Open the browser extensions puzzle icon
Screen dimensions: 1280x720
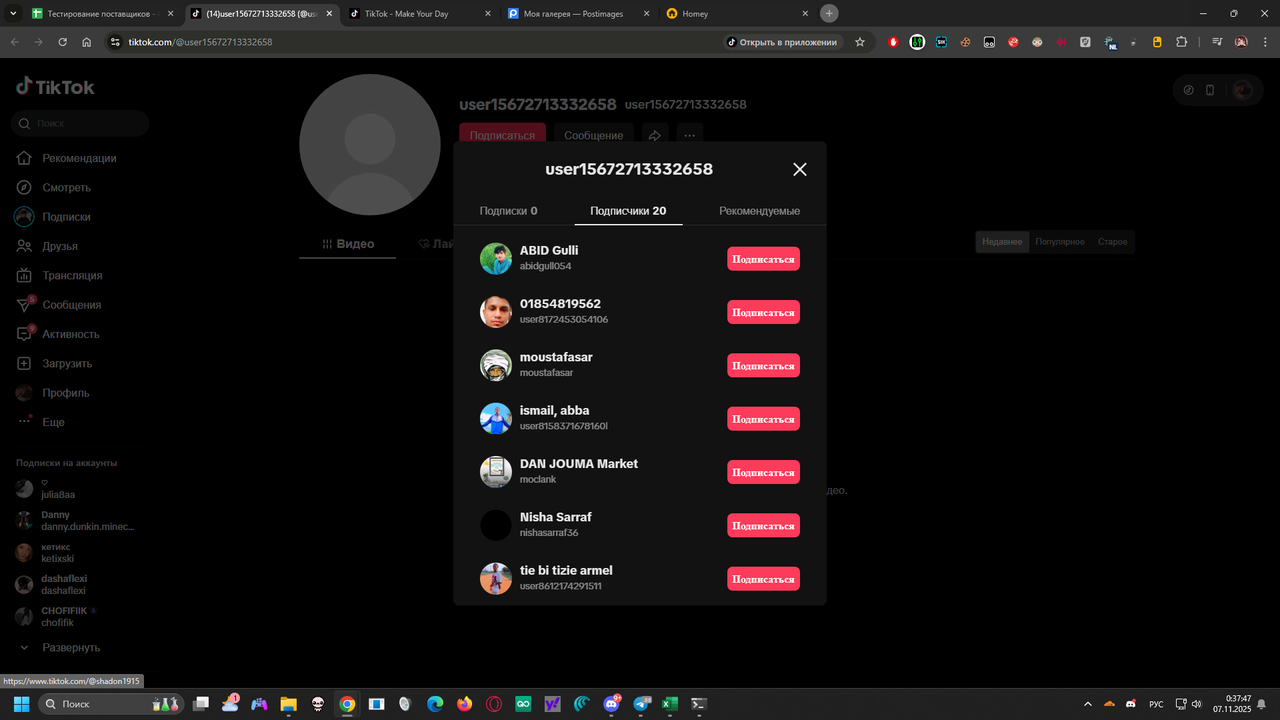(x=1181, y=42)
